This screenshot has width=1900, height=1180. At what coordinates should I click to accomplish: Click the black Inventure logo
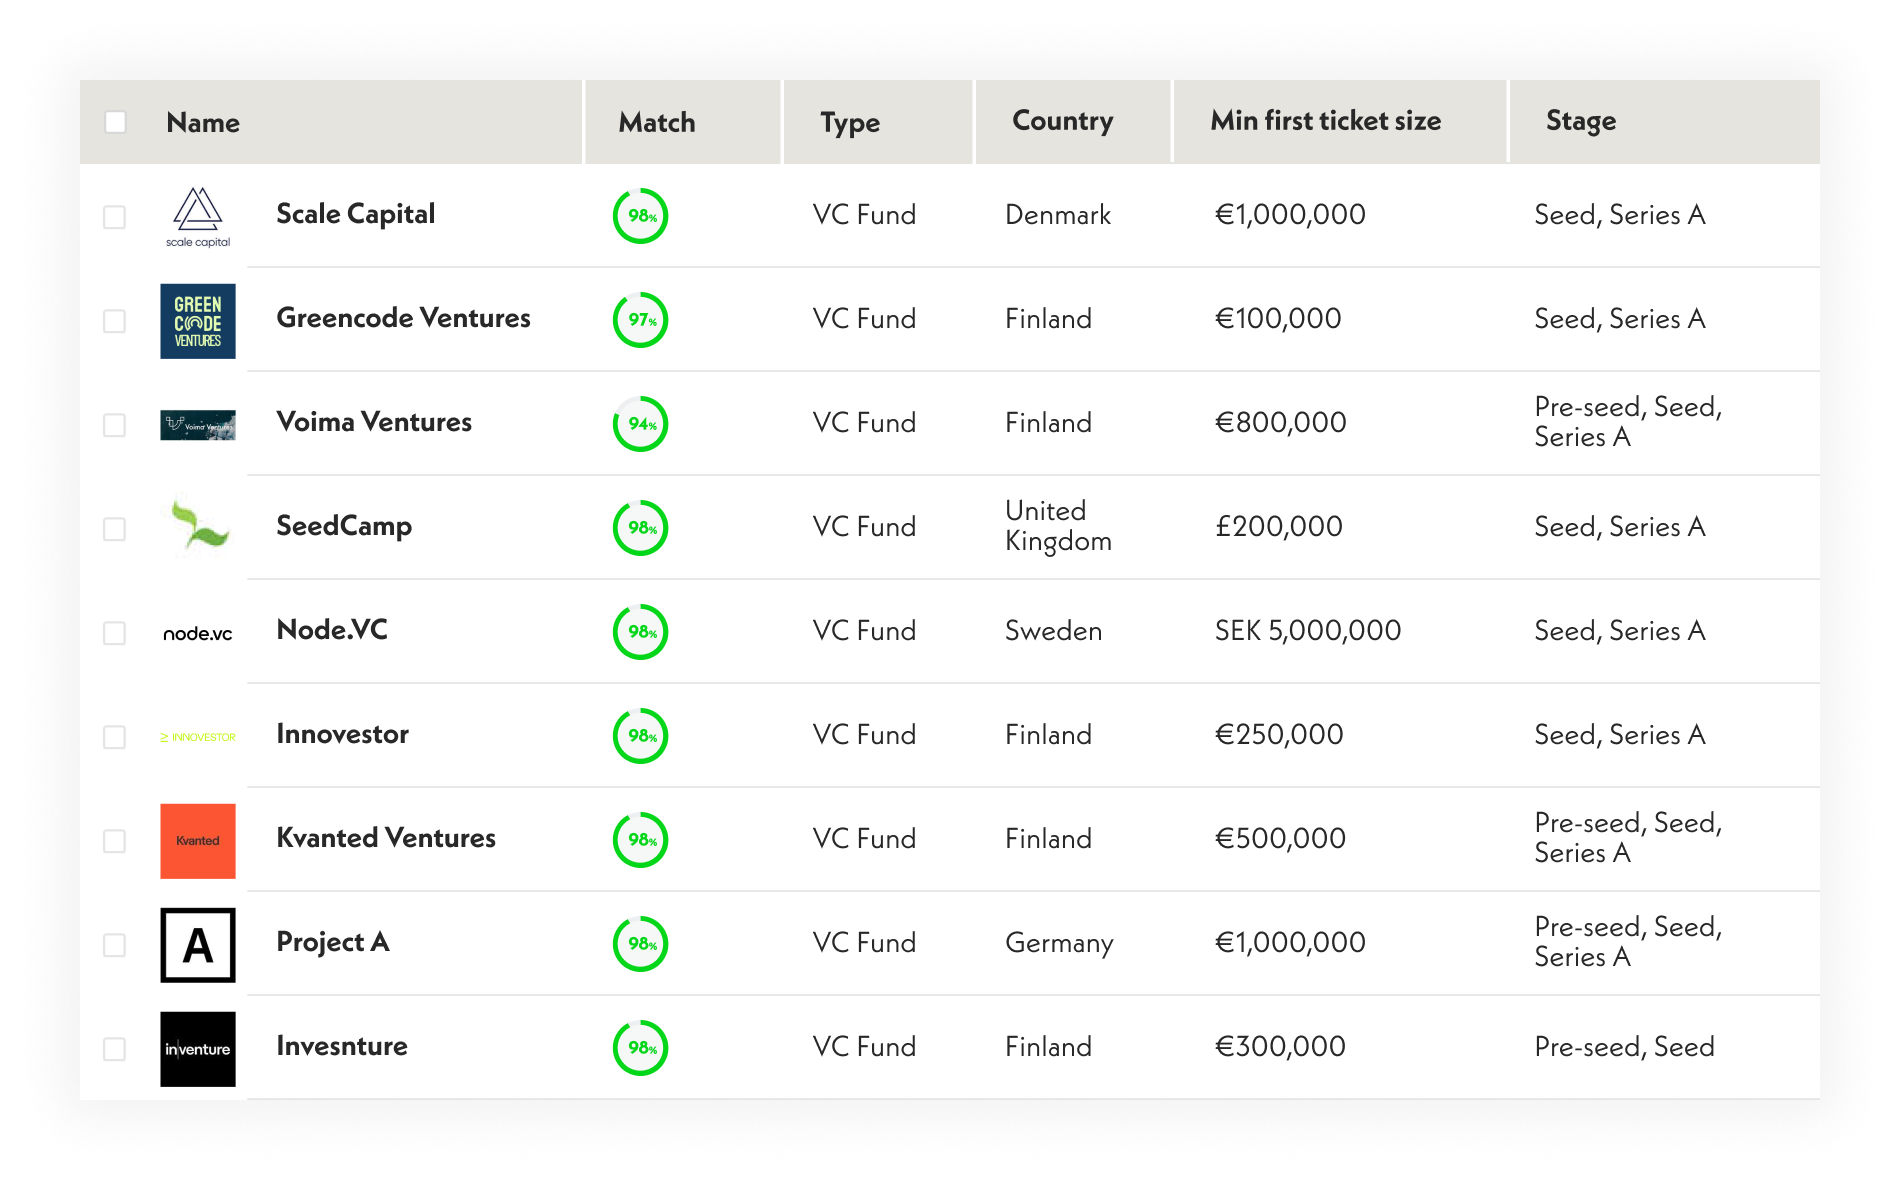[x=198, y=1049]
